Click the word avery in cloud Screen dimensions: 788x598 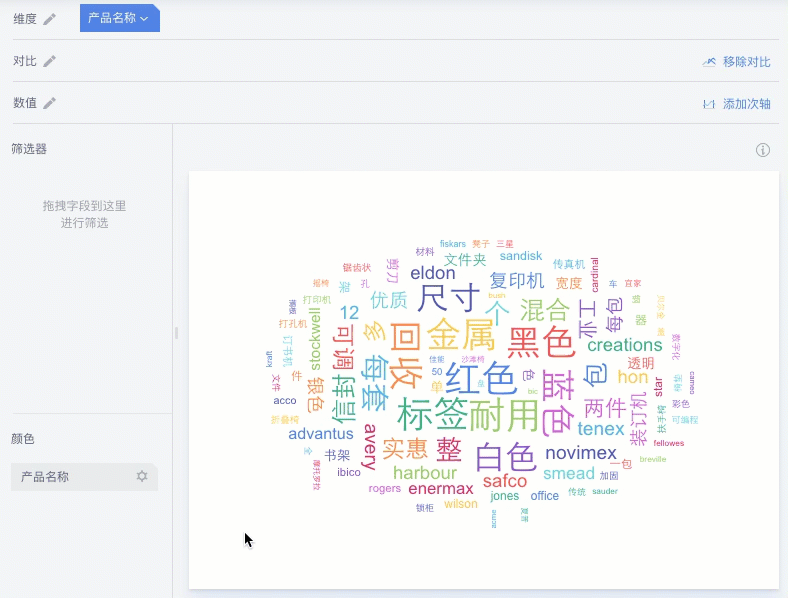pyautogui.click(x=370, y=447)
